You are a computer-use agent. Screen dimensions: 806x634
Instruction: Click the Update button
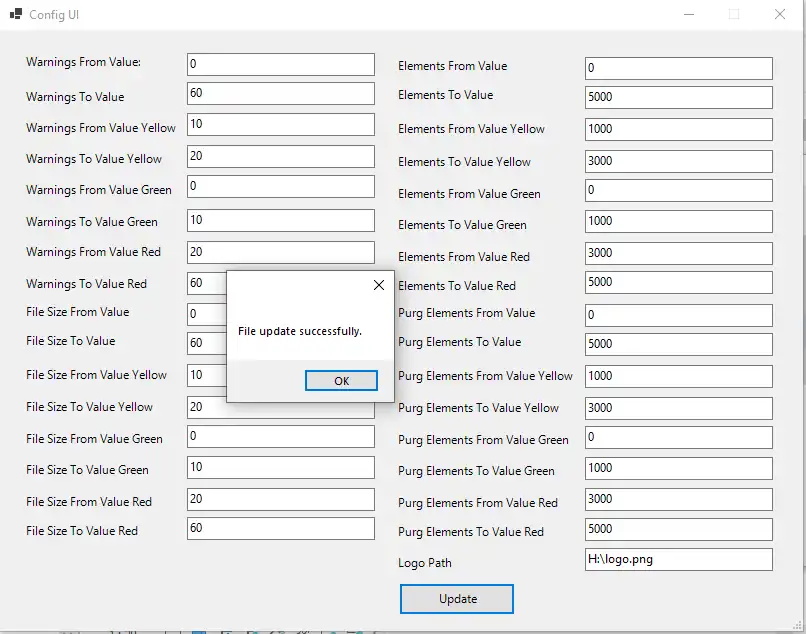(x=457, y=599)
